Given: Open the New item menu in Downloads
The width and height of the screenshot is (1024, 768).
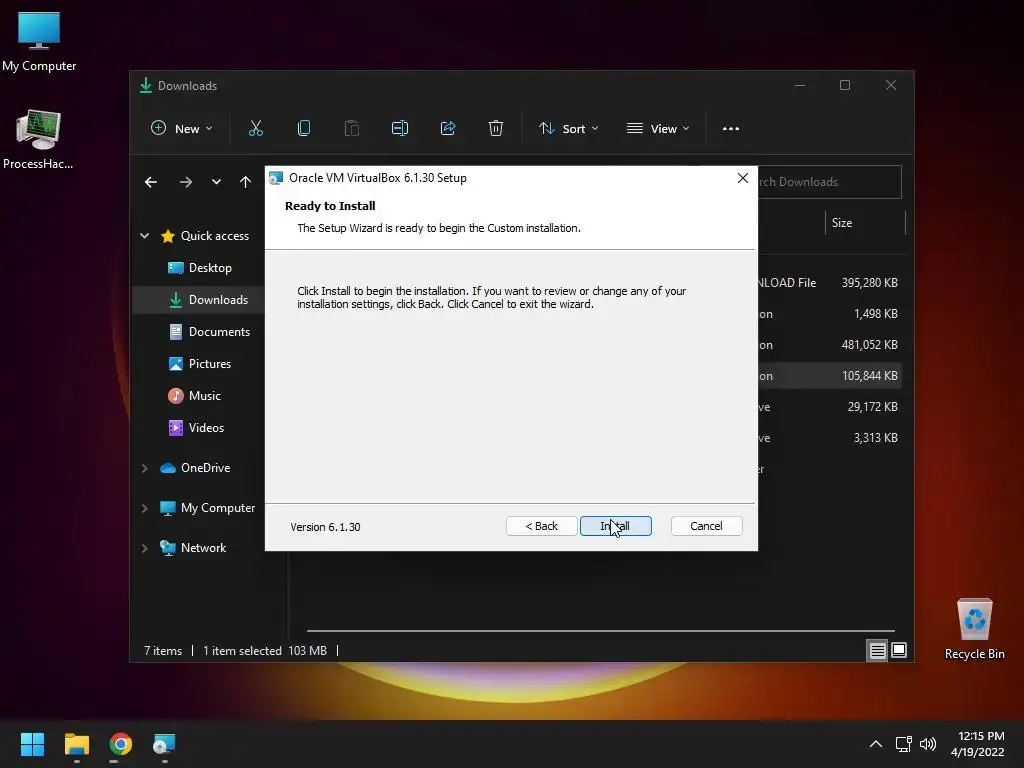Looking at the screenshot, I should click(182, 129).
